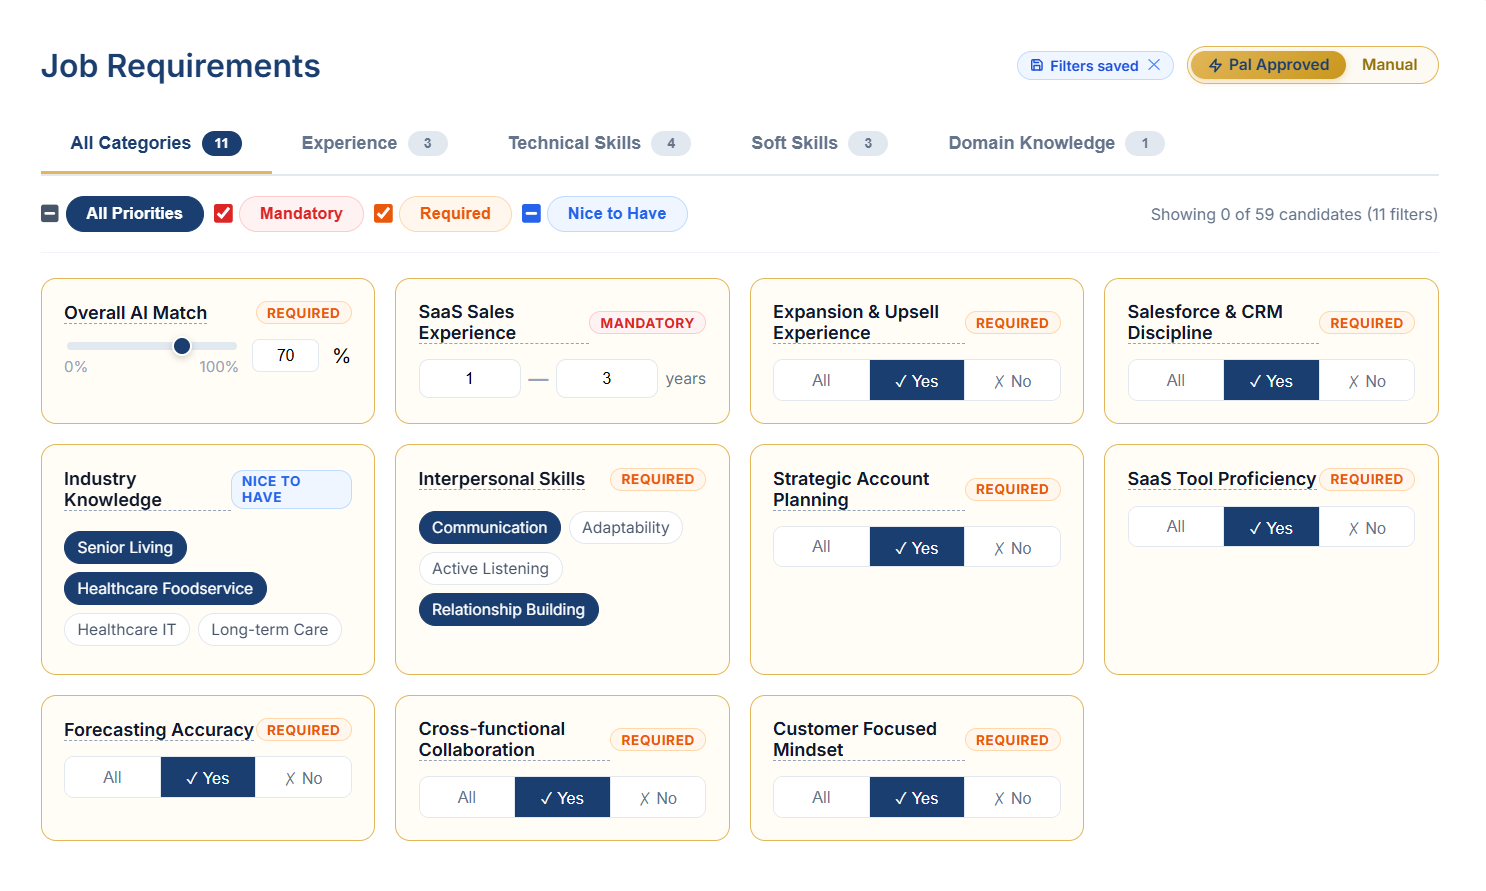
Task: Deselect the Relationship Building chip
Action: coord(509,609)
